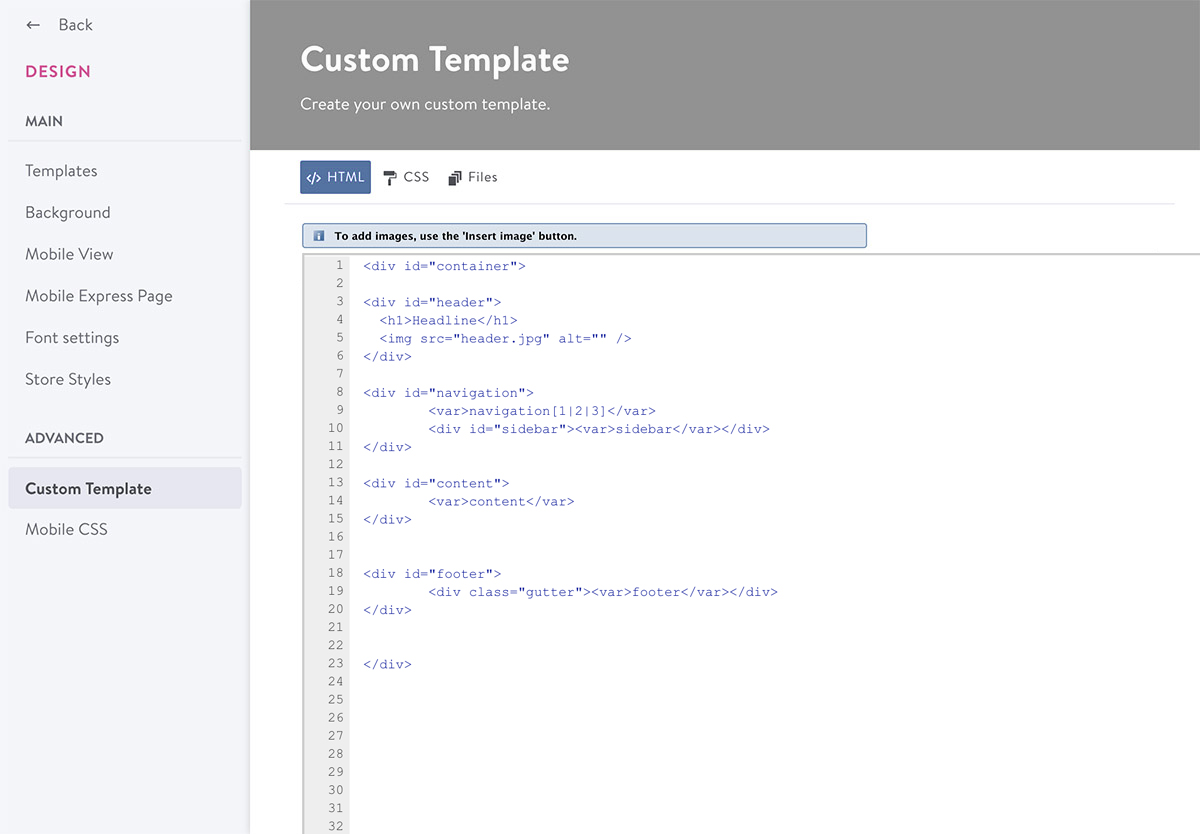Click the insert image instruction banner

(x=584, y=235)
